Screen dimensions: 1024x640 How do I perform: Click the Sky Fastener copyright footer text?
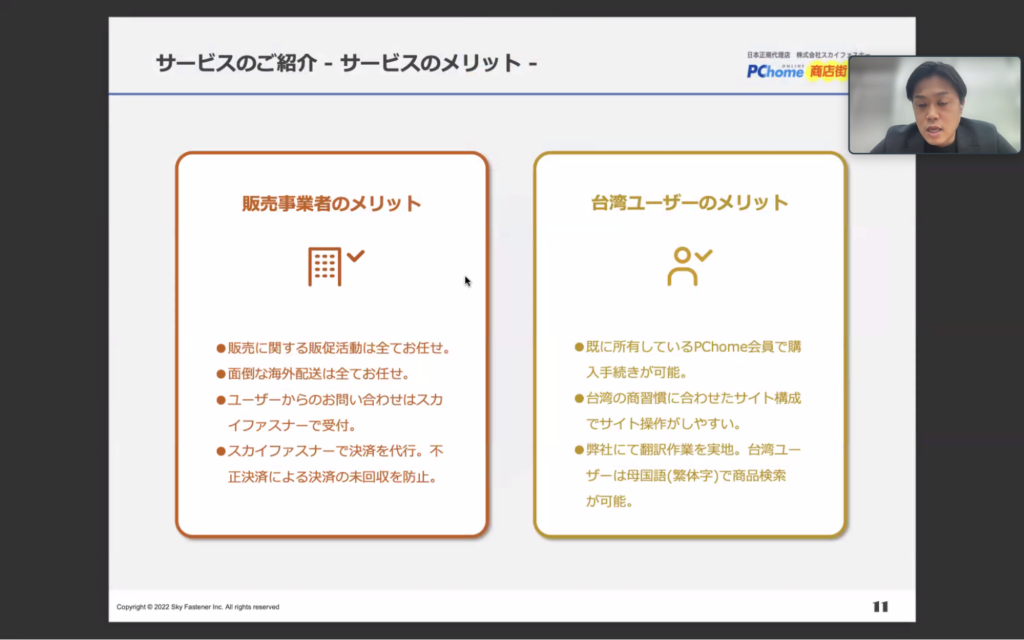pos(198,607)
